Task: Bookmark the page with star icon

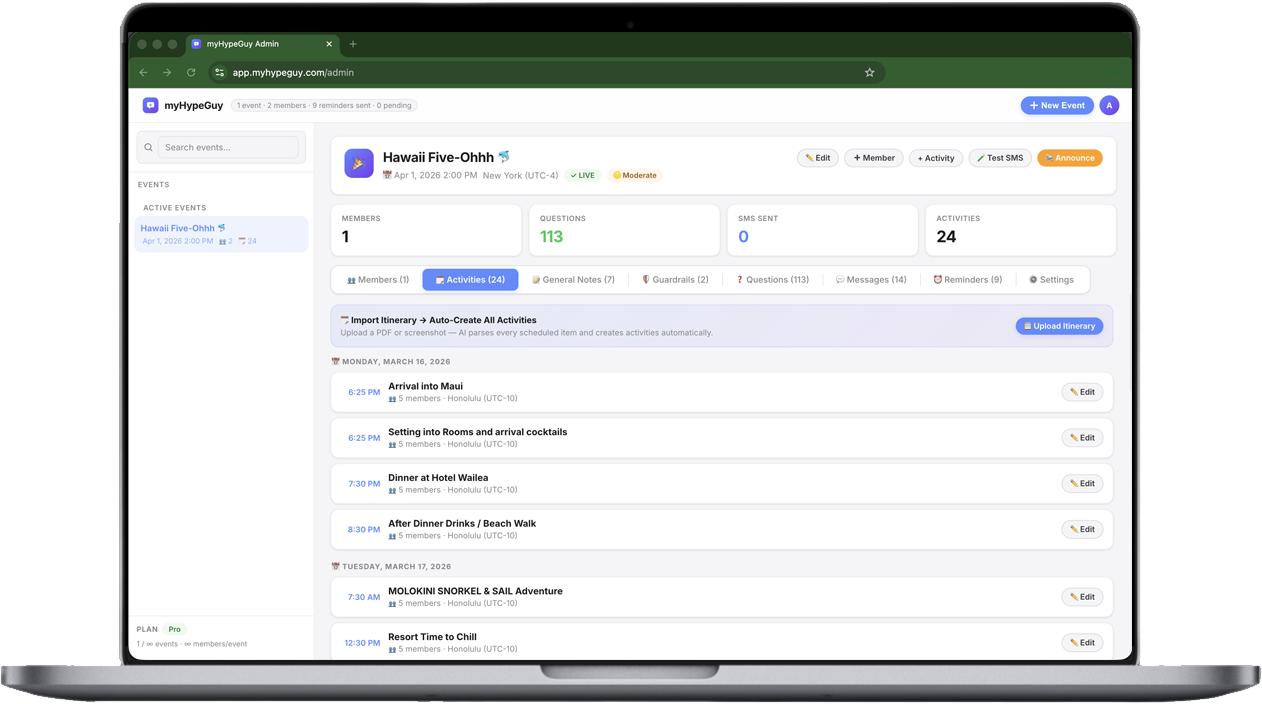Action: pos(869,72)
